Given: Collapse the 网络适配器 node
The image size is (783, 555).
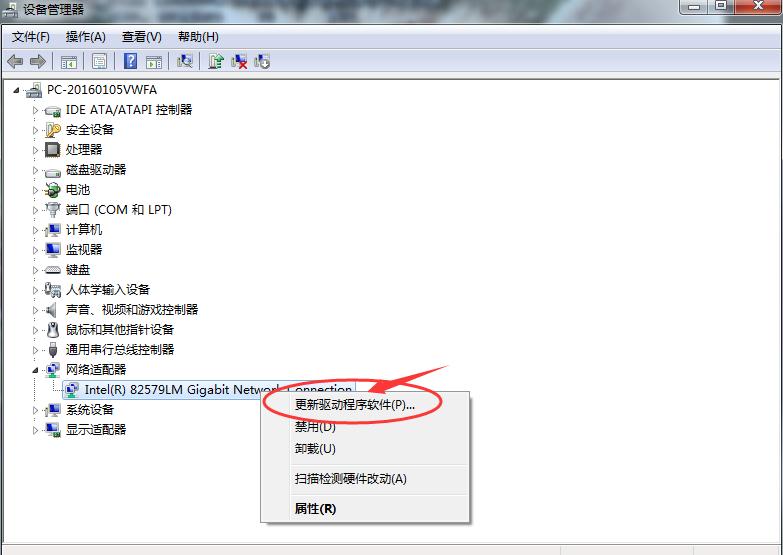Looking at the screenshot, I should (x=35, y=370).
